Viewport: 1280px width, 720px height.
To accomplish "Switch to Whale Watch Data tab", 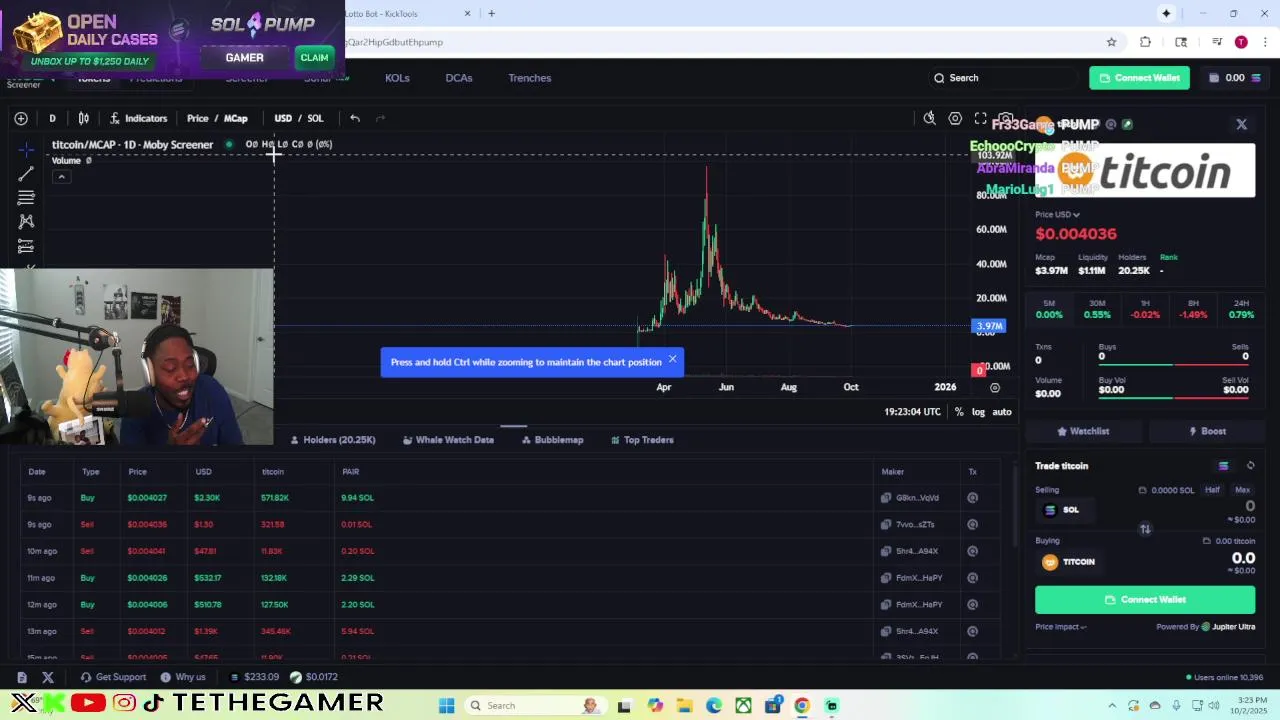I will [448, 440].
